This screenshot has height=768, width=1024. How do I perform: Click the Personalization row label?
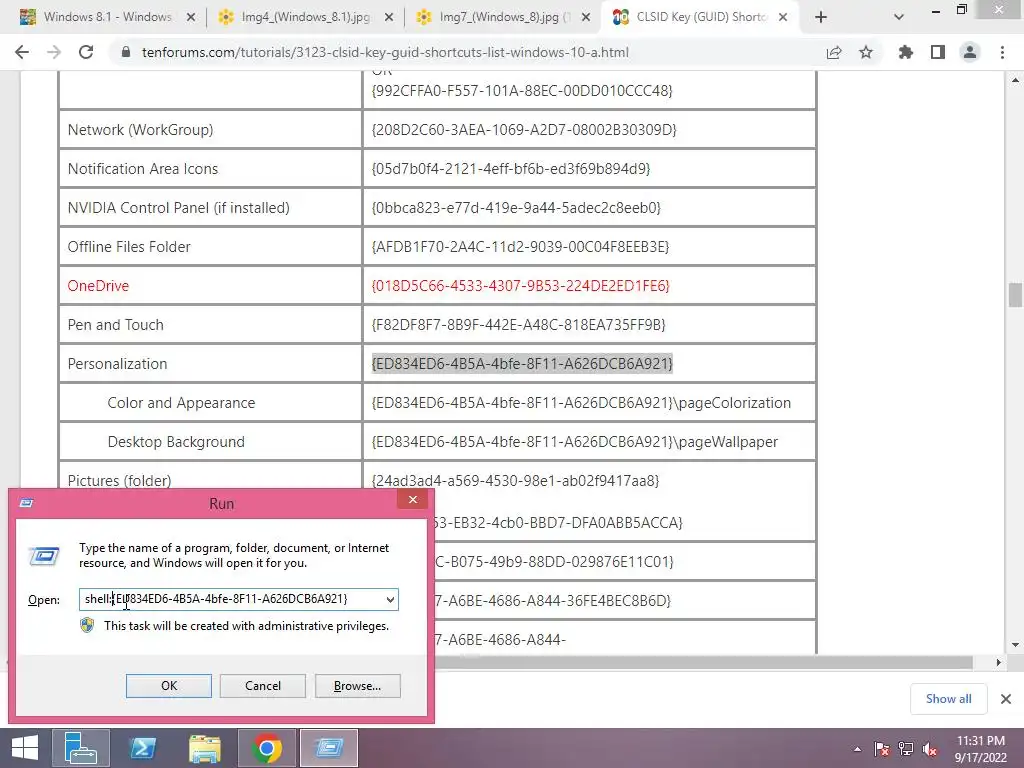tap(117, 364)
